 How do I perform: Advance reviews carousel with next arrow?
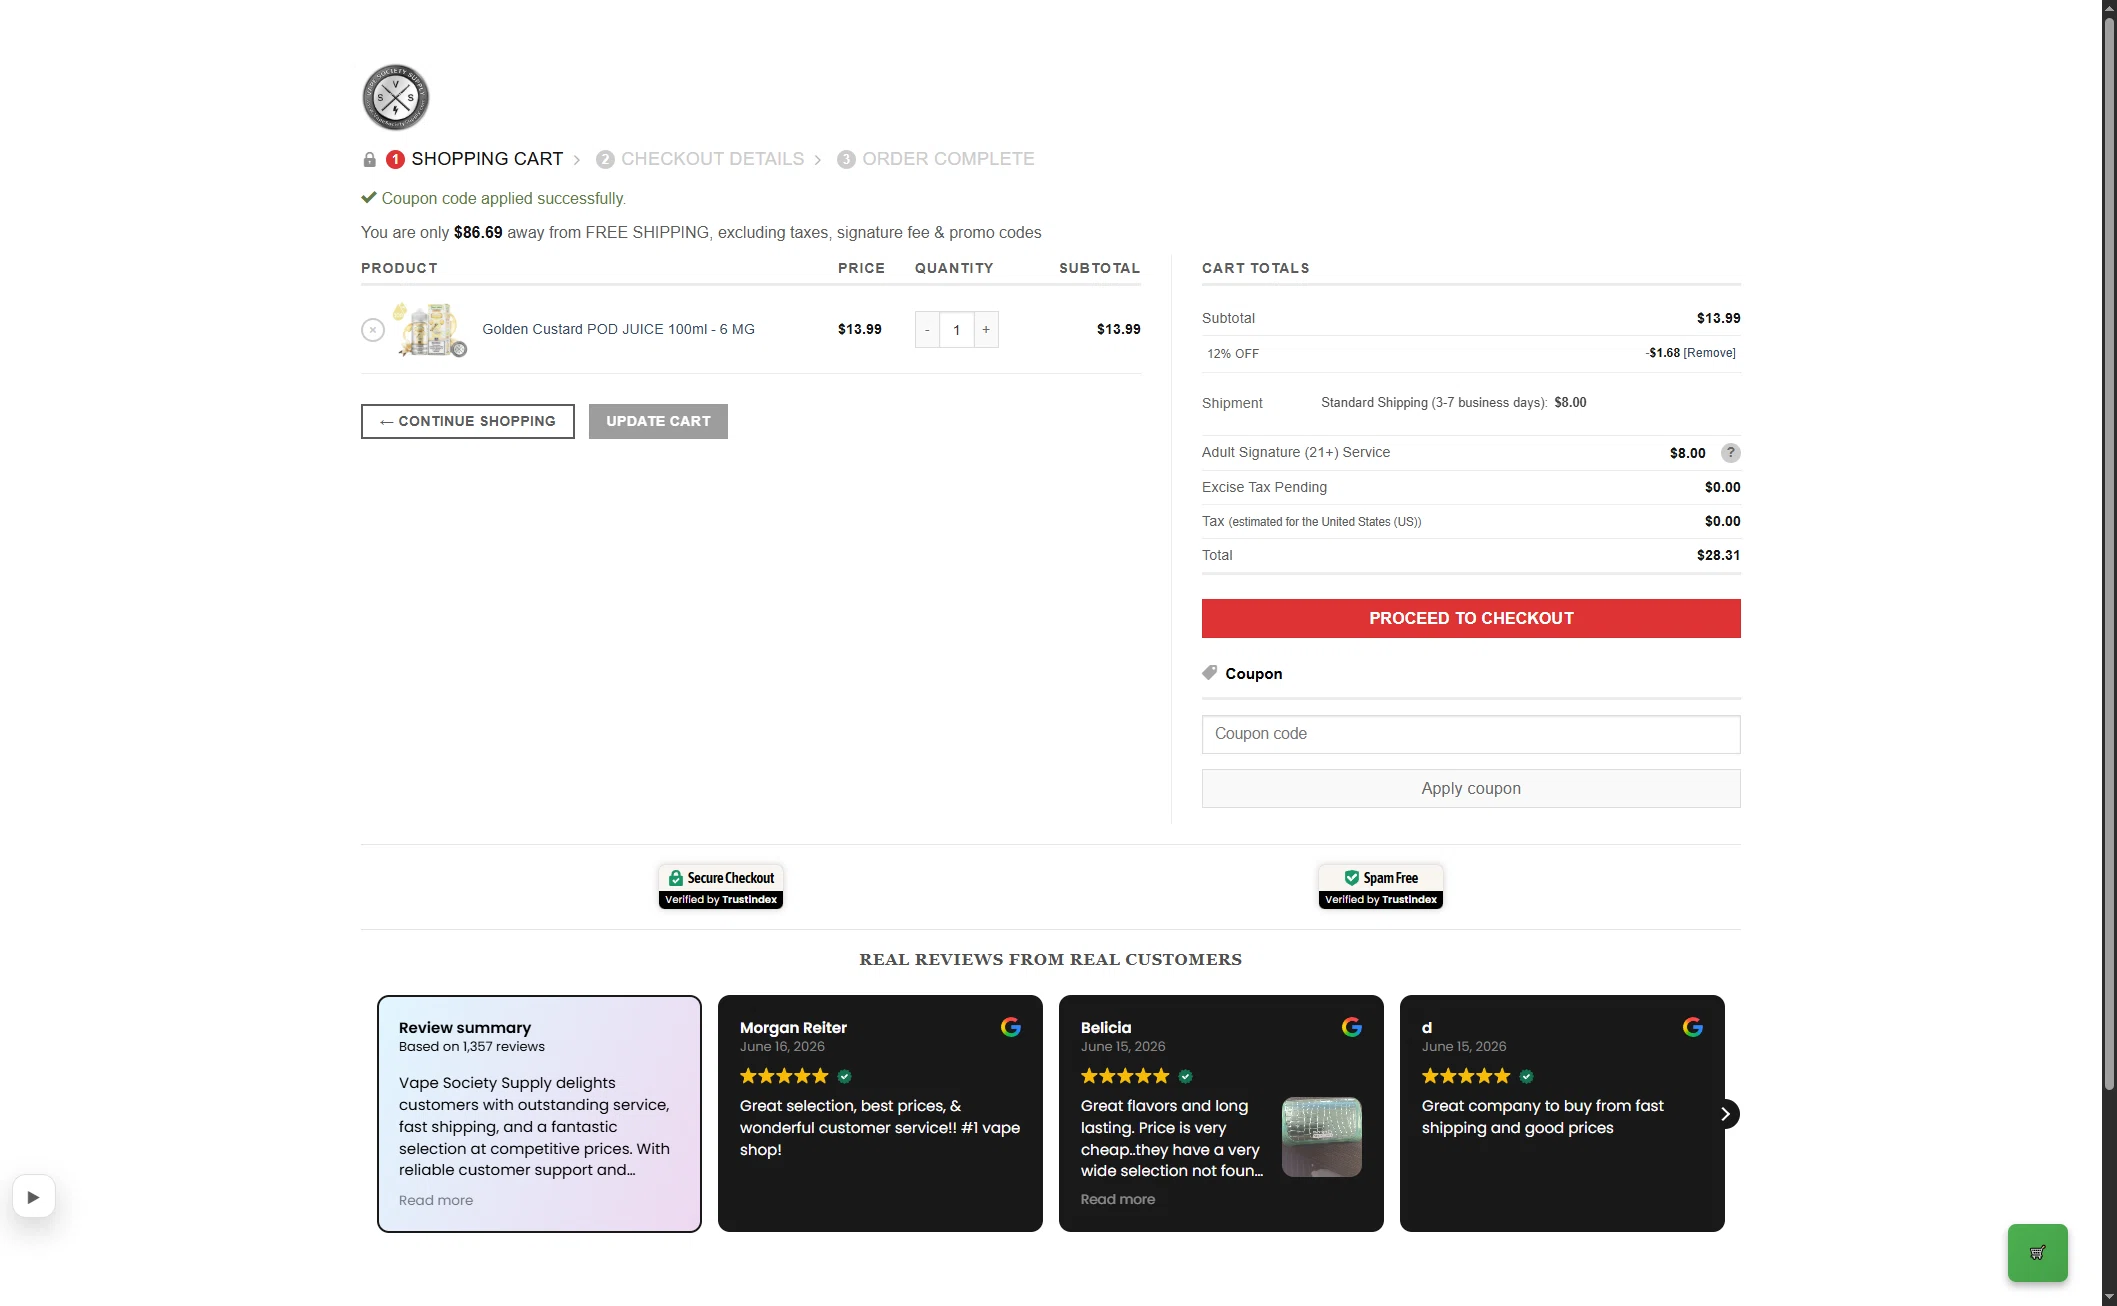(1725, 1114)
